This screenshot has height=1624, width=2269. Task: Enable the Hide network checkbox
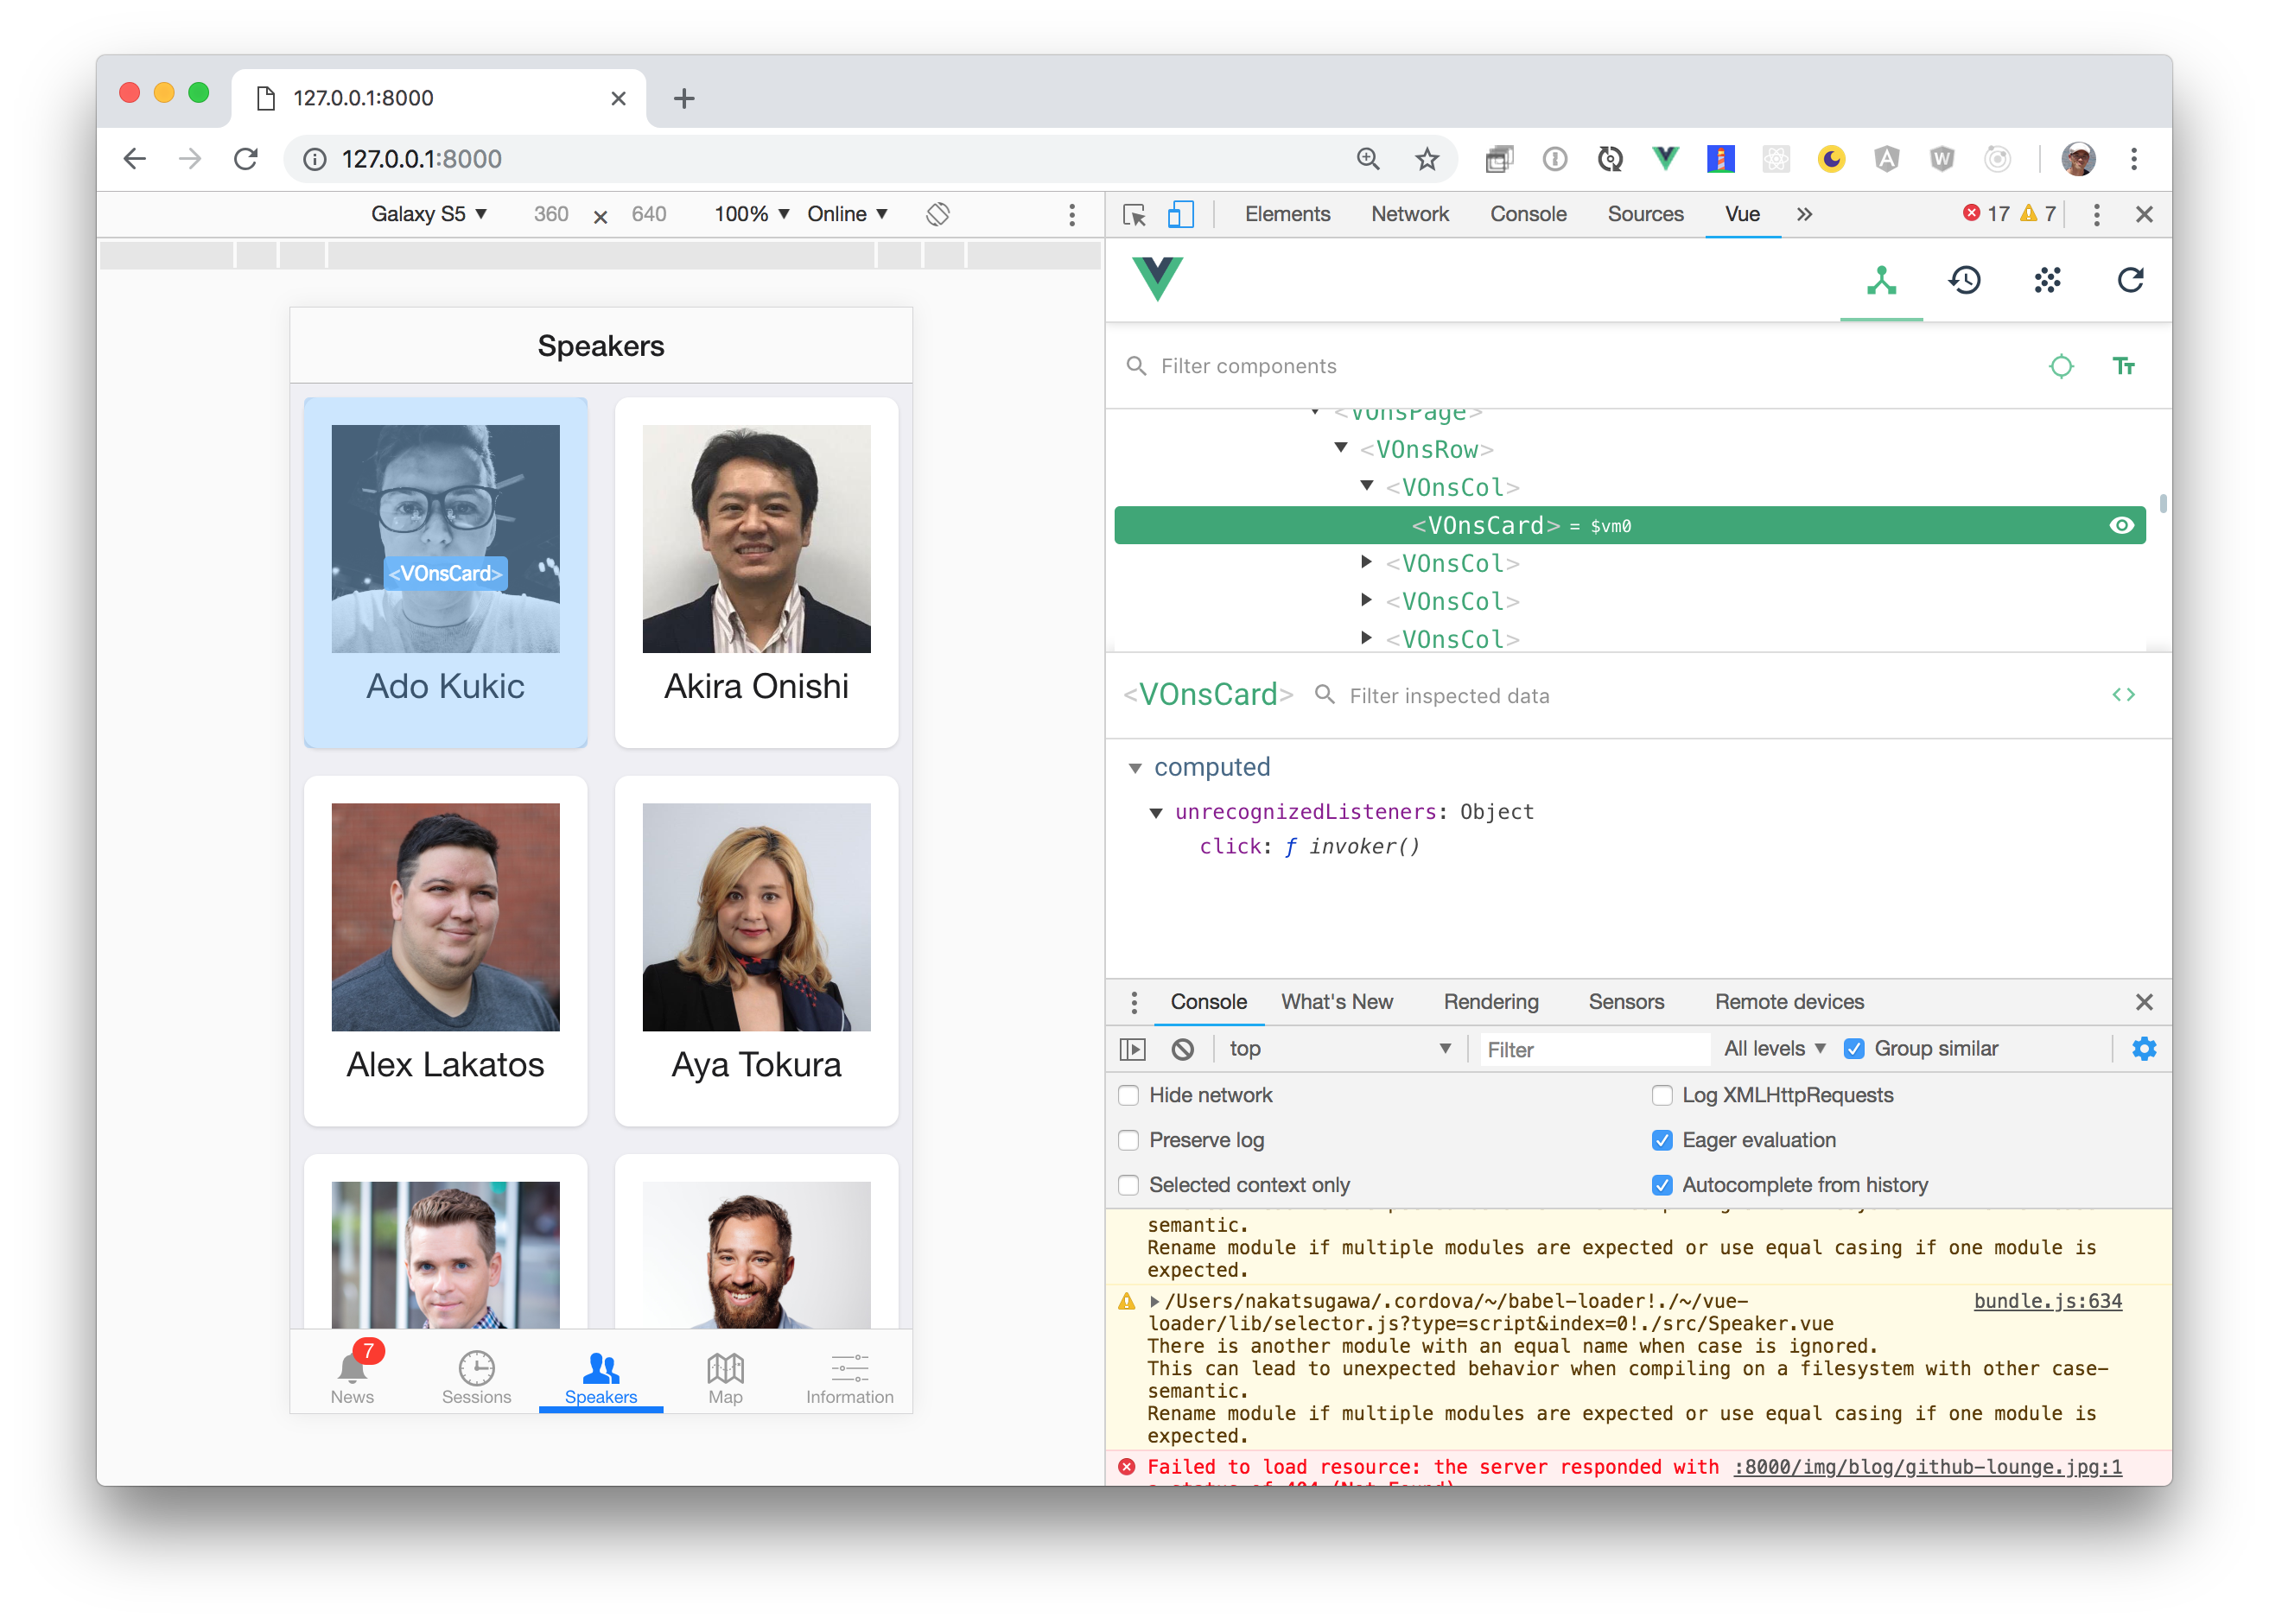click(x=1129, y=1095)
